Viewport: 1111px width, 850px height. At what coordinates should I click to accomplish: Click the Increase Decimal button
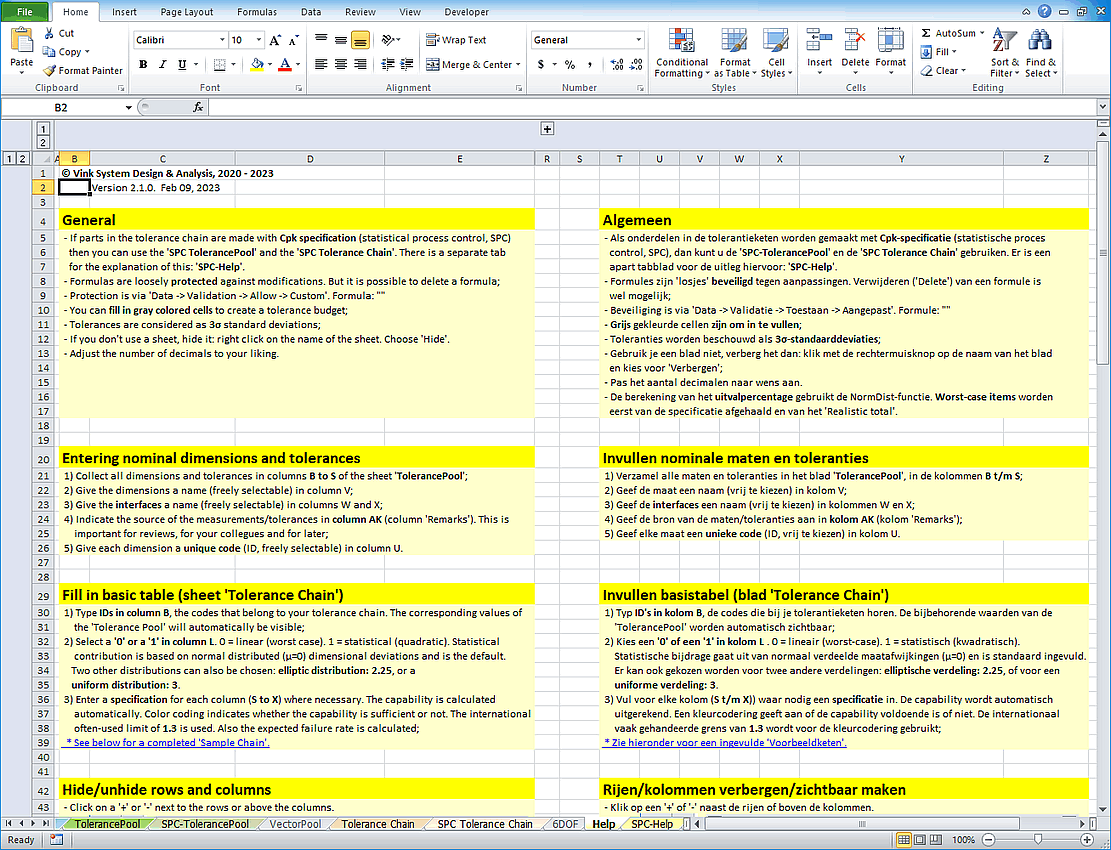point(617,64)
